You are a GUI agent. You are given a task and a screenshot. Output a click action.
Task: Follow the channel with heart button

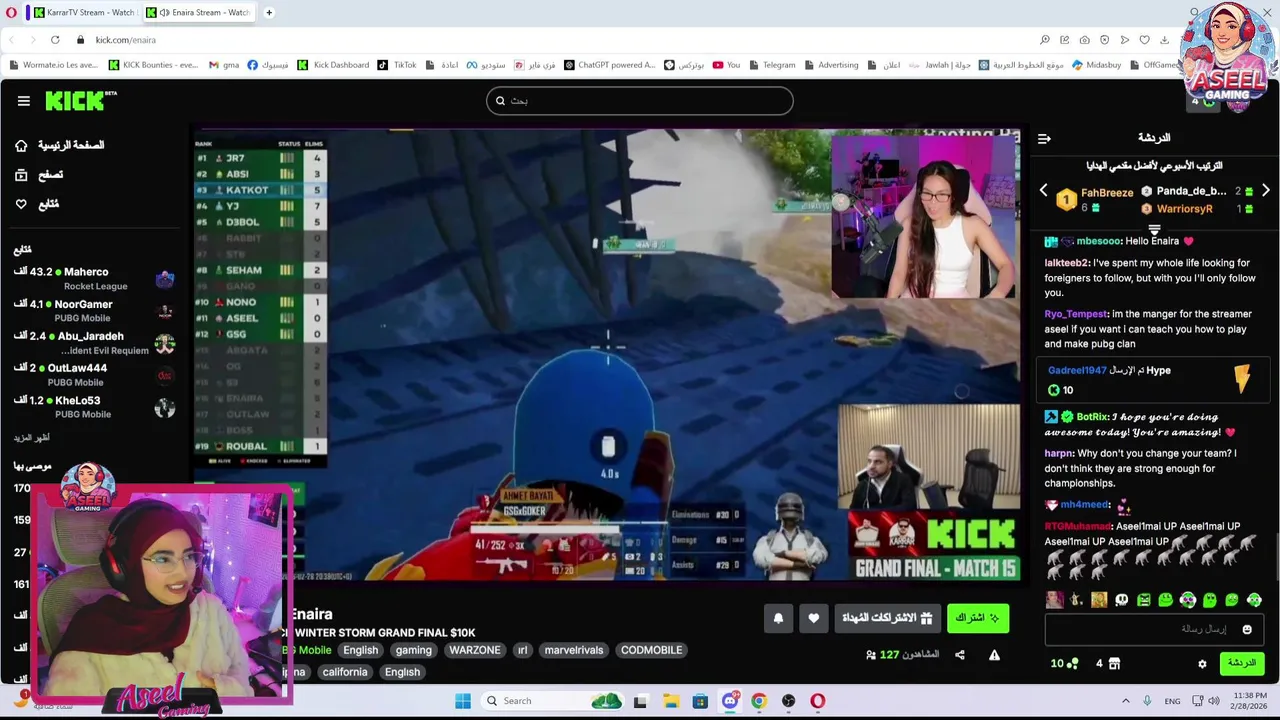coord(813,618)
